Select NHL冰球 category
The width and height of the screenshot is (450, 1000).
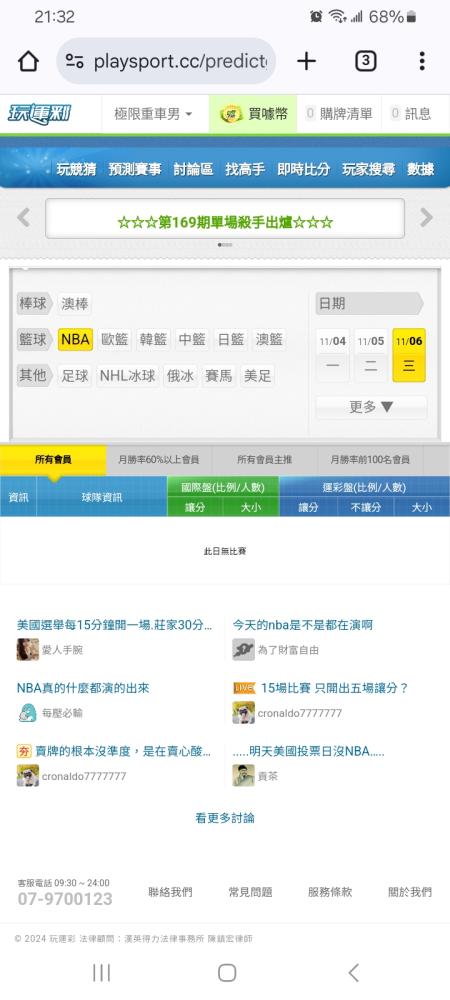127,376
